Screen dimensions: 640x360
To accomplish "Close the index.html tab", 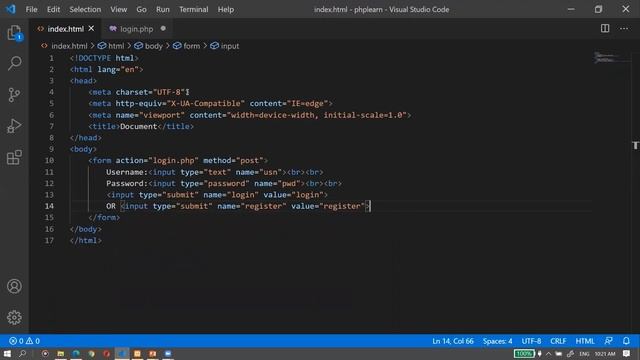I will (x=91, y=29).
